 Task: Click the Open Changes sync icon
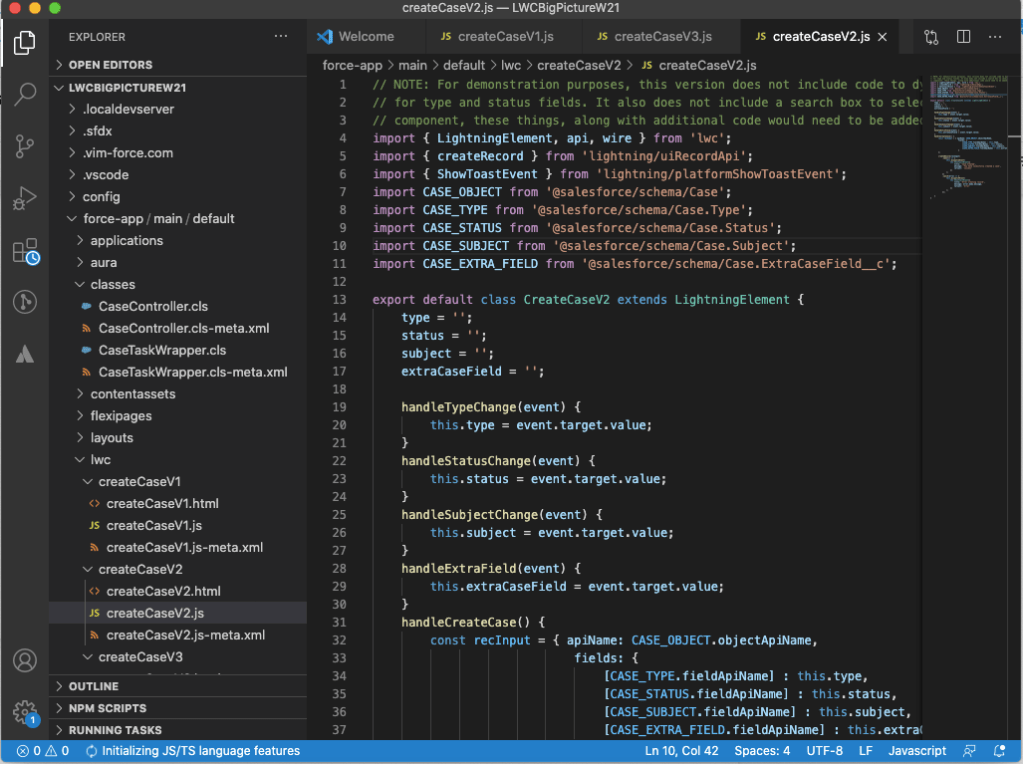pos(930,35)
